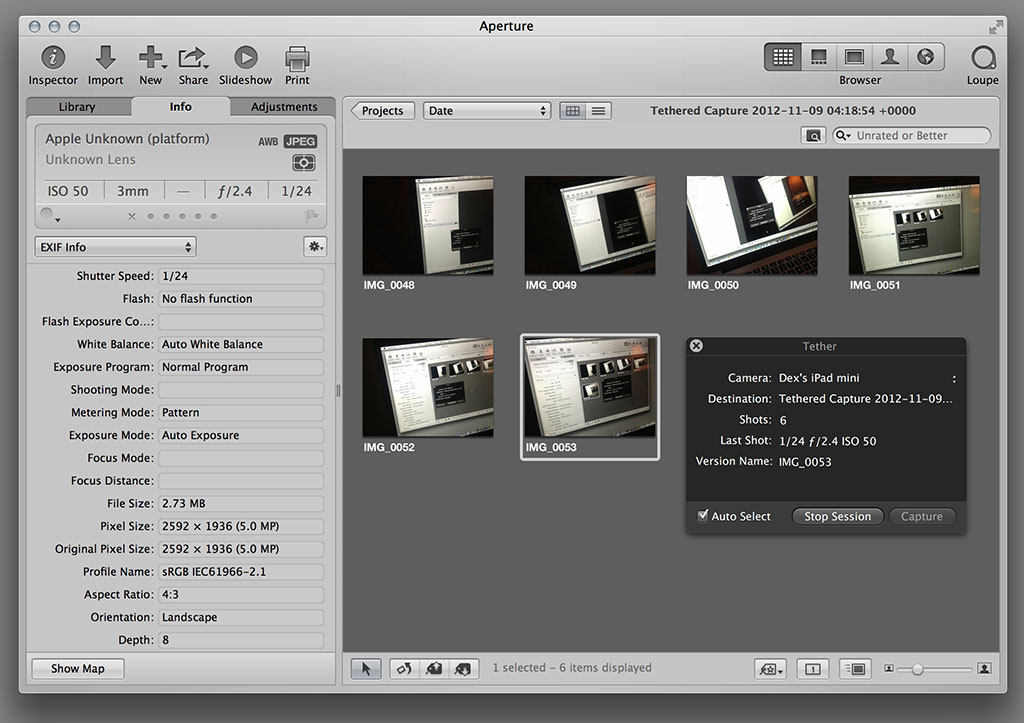
Task: Toggle the Auto Select checkbox
Action: click(703, 516)
